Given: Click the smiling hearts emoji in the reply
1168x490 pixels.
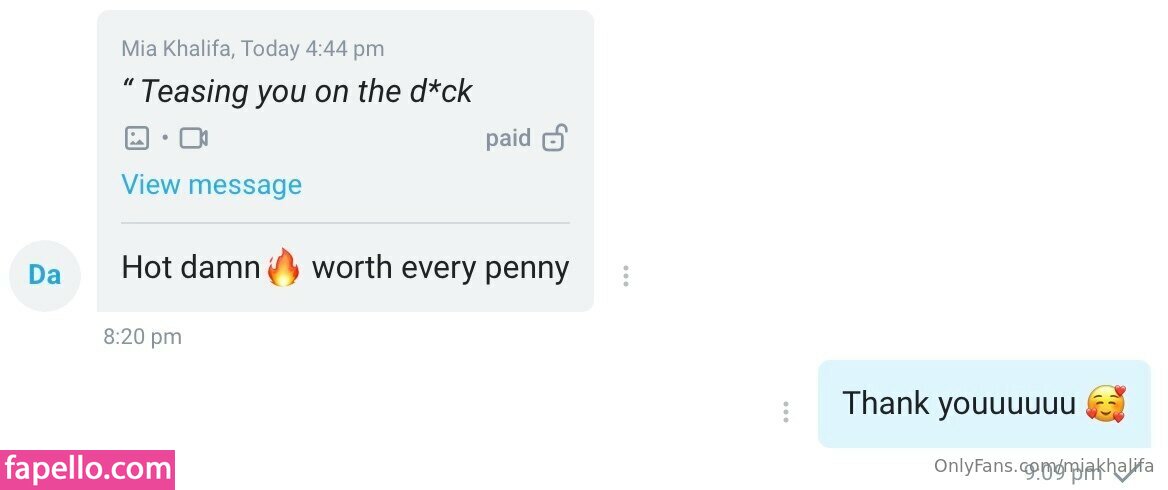Looking at the screenshot, I should (1106, 404).
